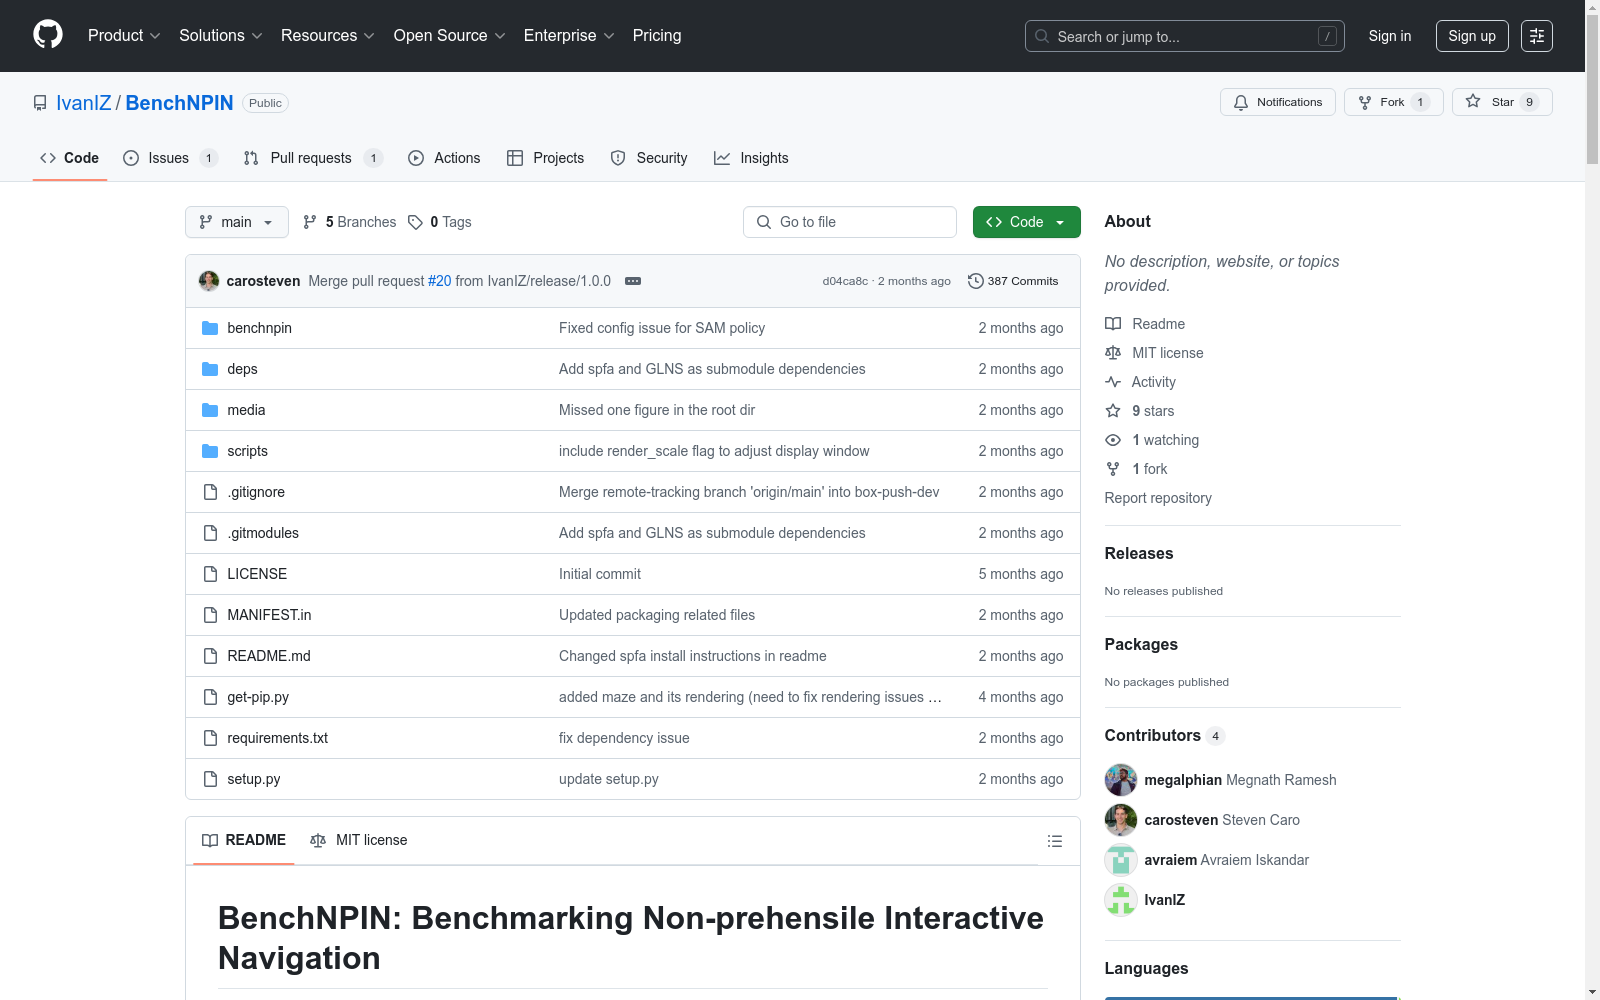Expand the commit message ellipsis icon
This screenshot has height=1000, width=1600.
pos(633,281)
